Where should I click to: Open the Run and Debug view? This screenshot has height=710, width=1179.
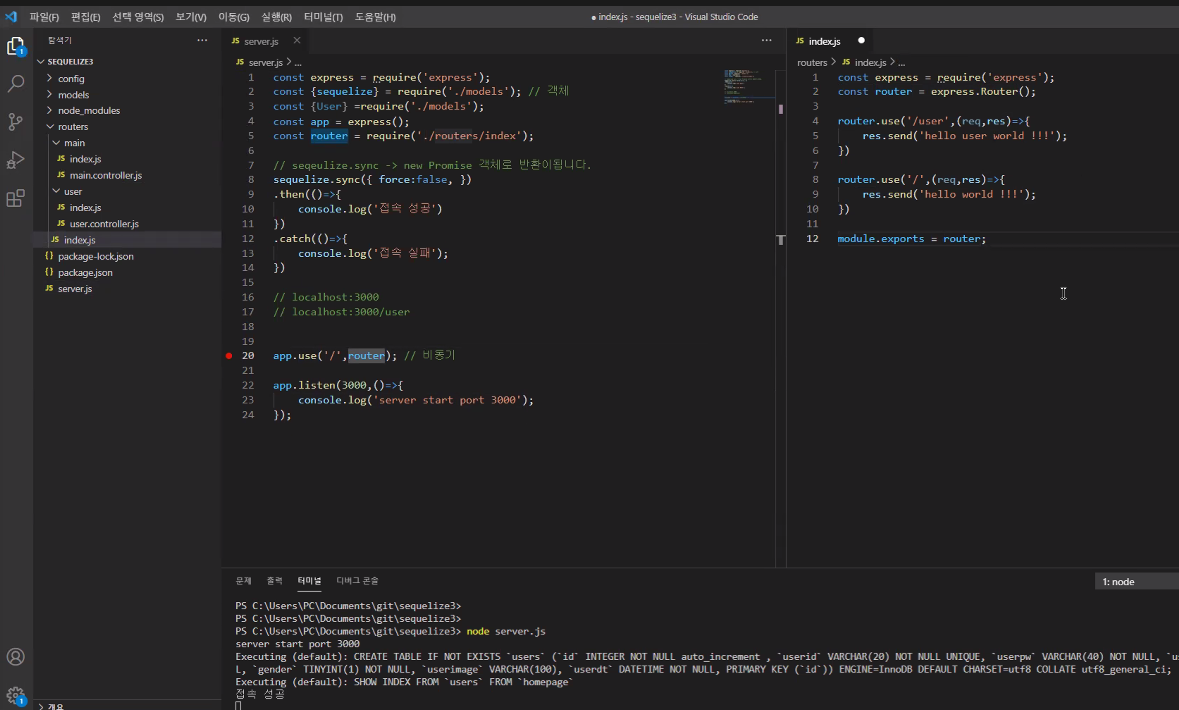16,160
